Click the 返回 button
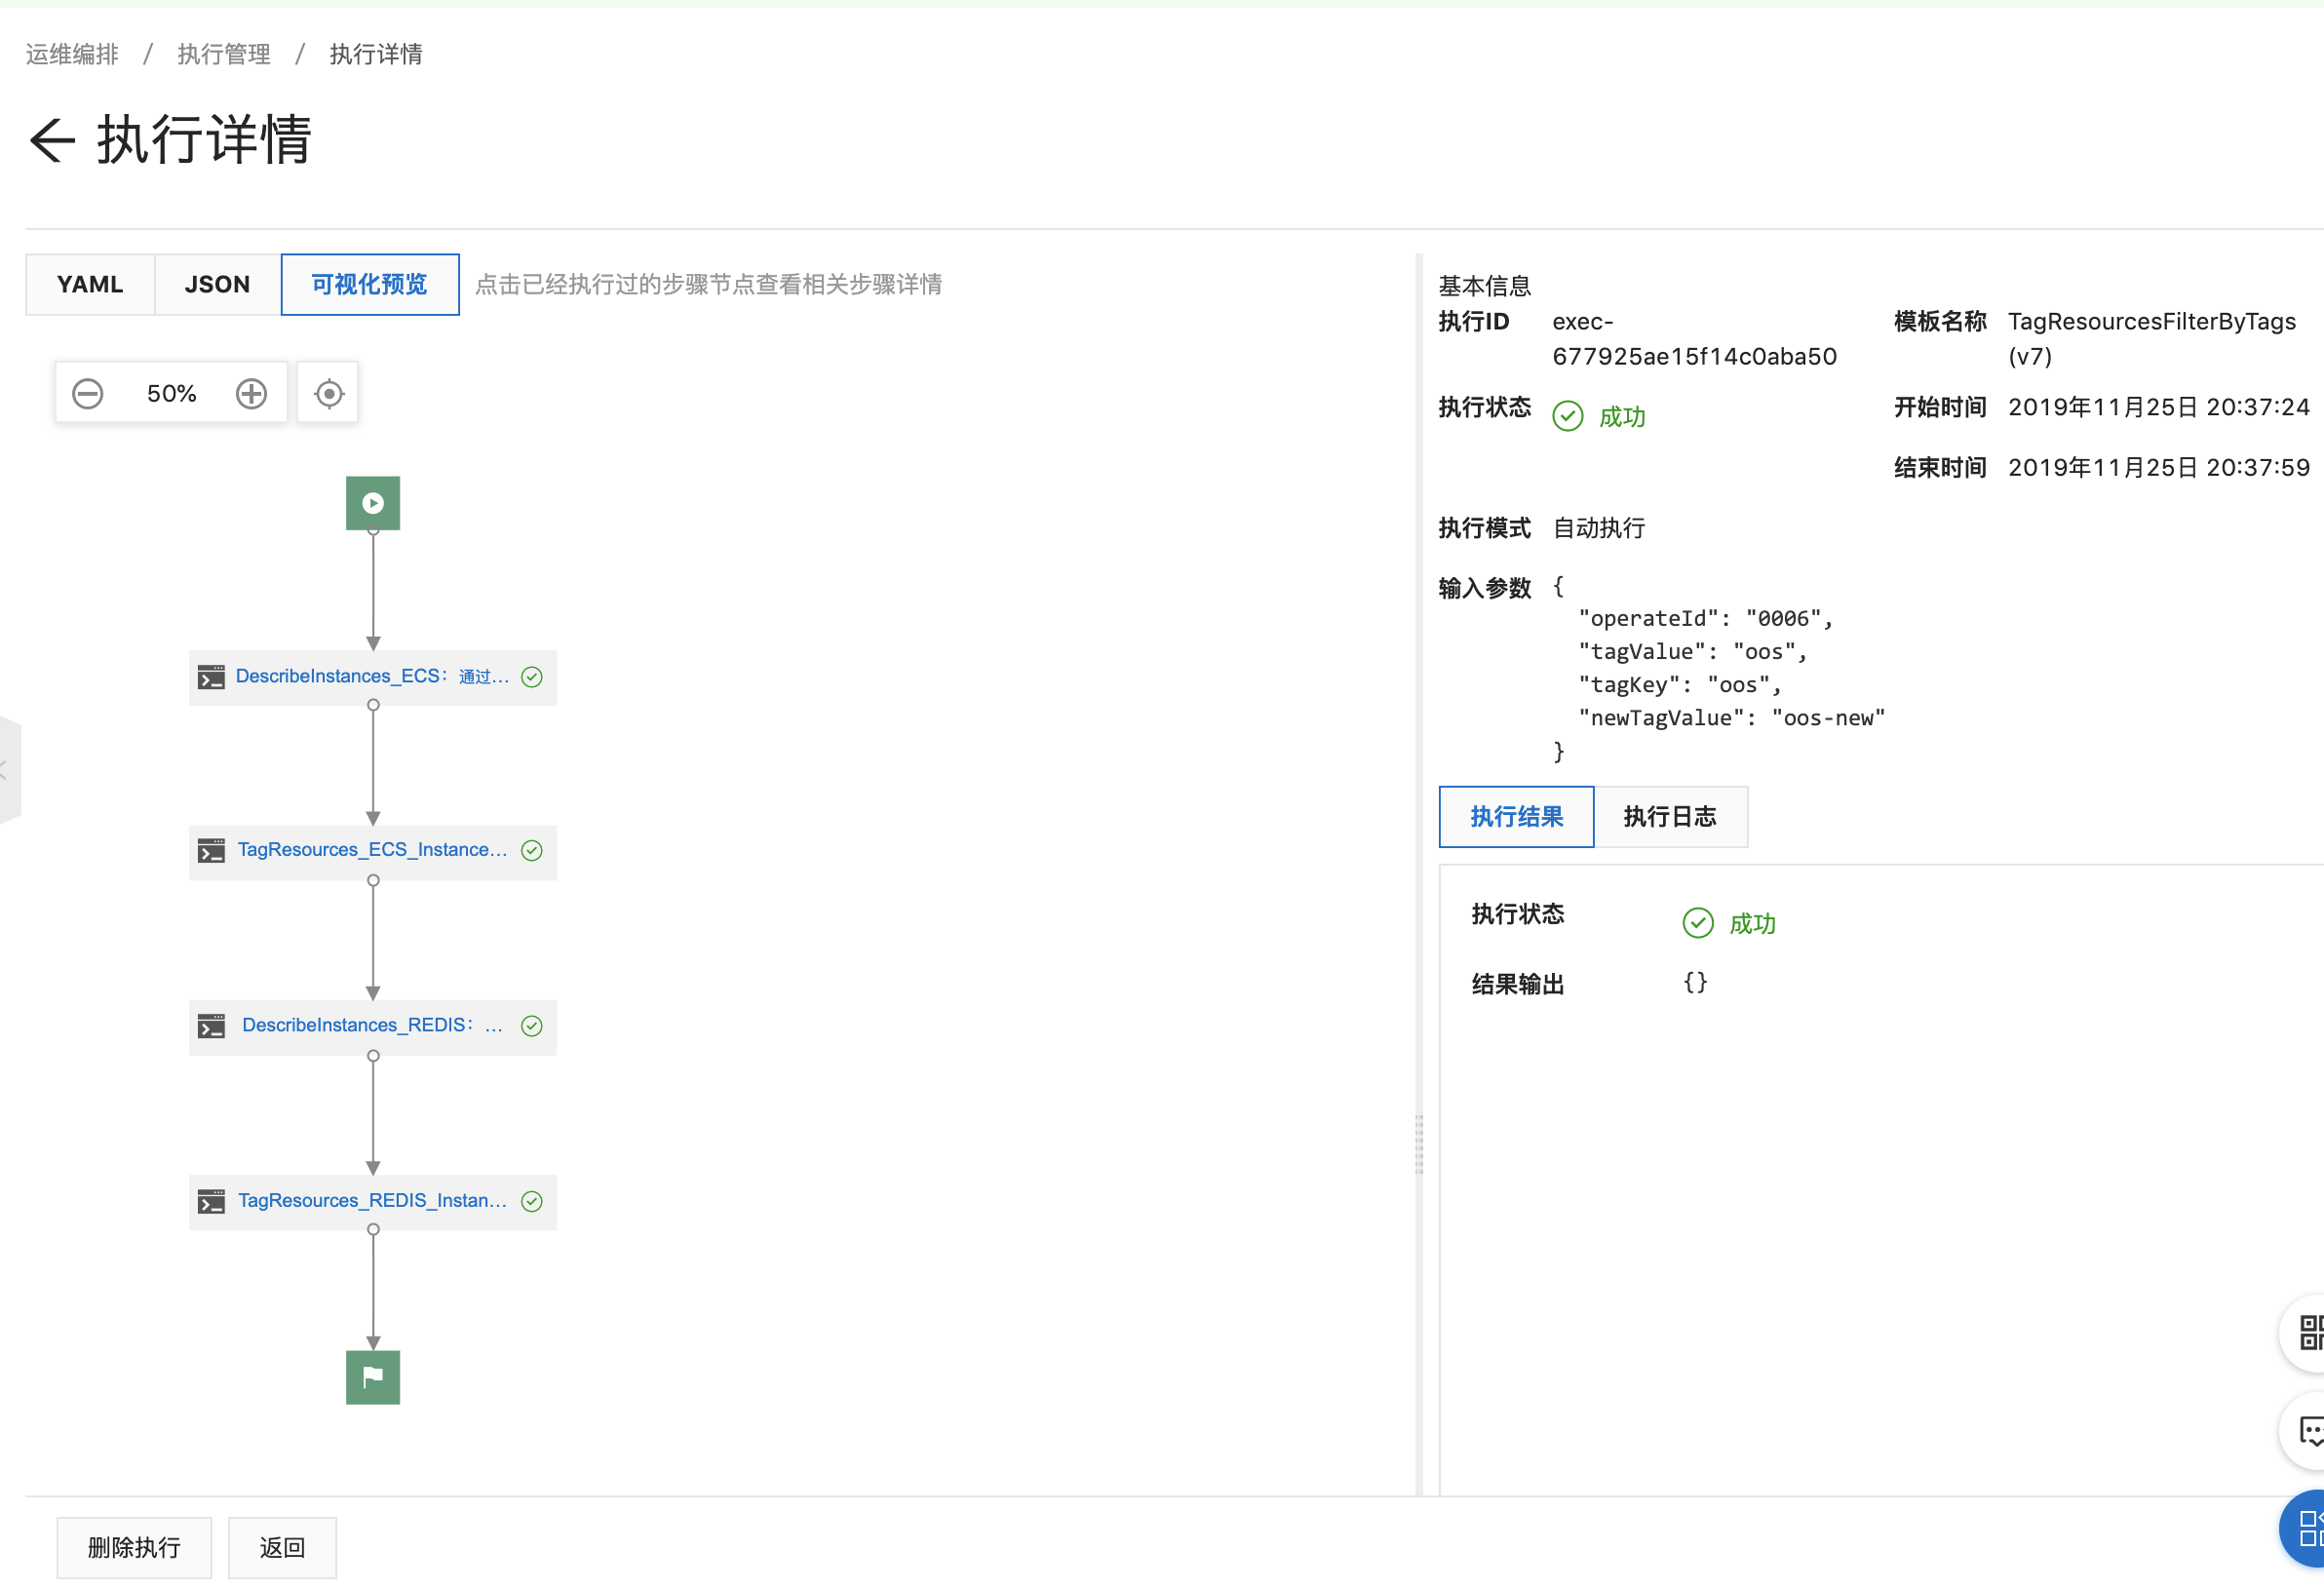The height and width of the screenshot is (1589, 2324). click(282, 1547)
